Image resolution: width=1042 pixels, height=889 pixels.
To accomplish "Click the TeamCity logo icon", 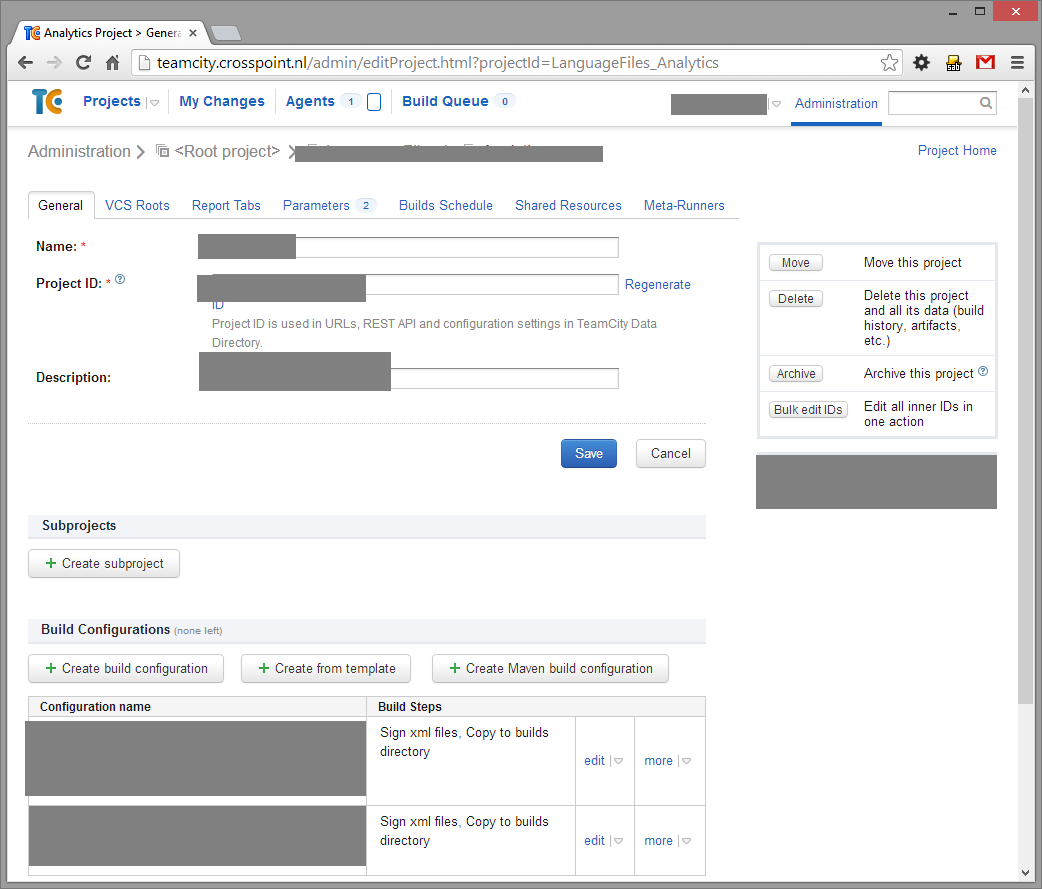I will click(x=47, y=101).
